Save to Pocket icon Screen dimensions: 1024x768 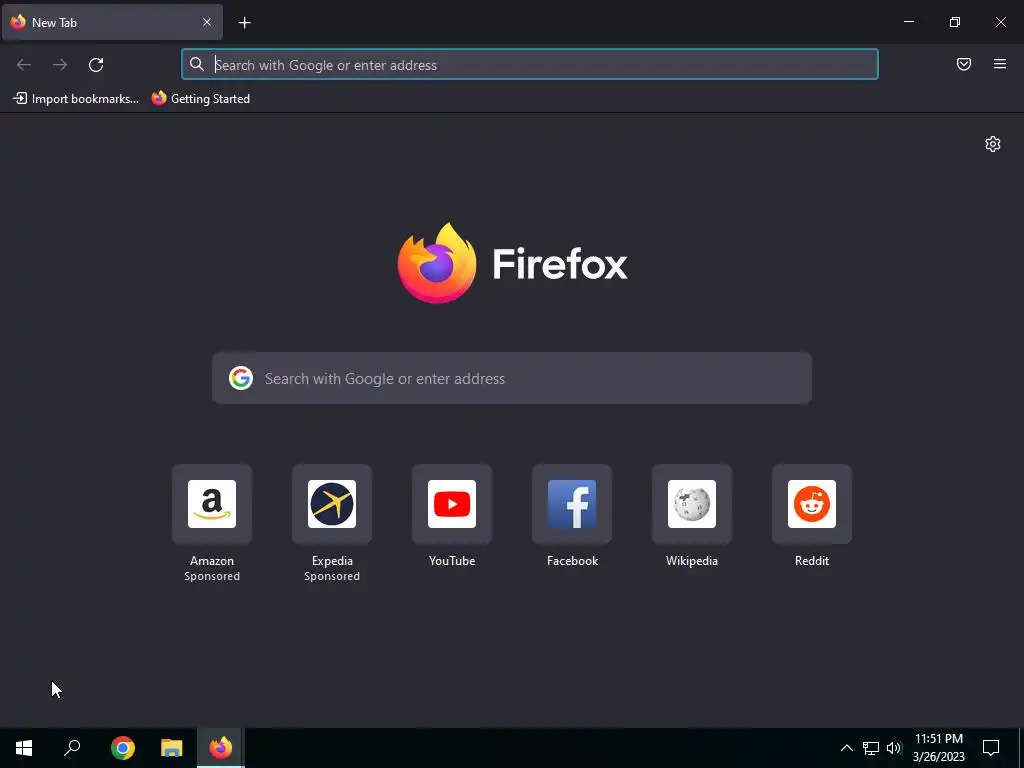964,64
